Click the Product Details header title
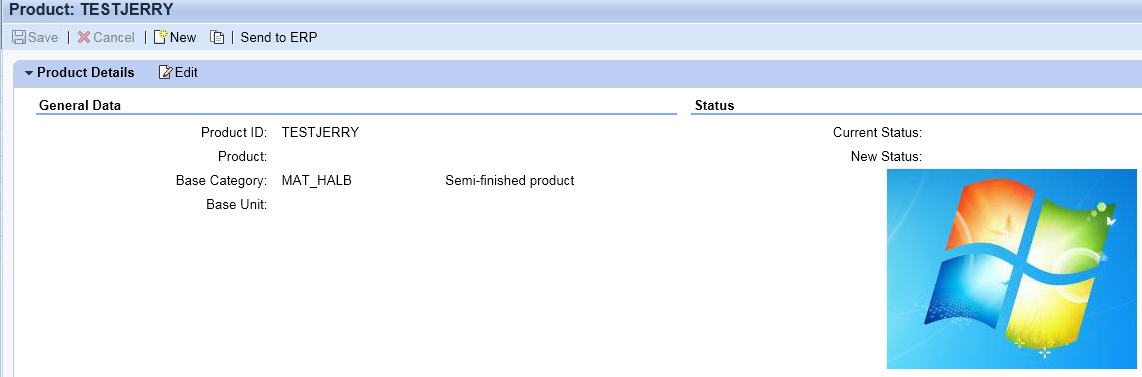 pos(86,73)
